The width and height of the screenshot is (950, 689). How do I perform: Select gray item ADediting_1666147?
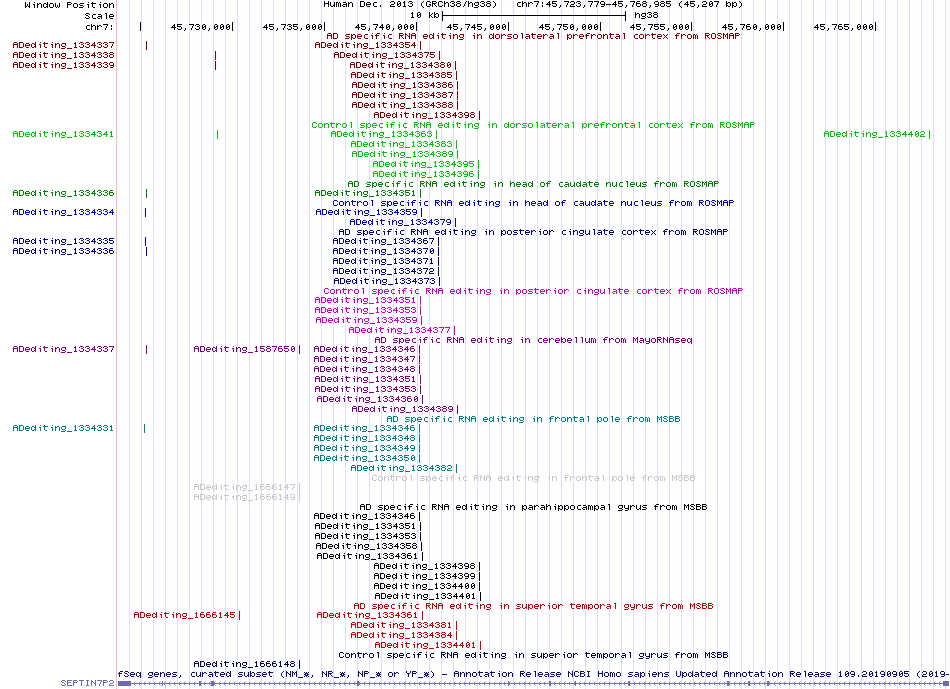coord(245,487)
